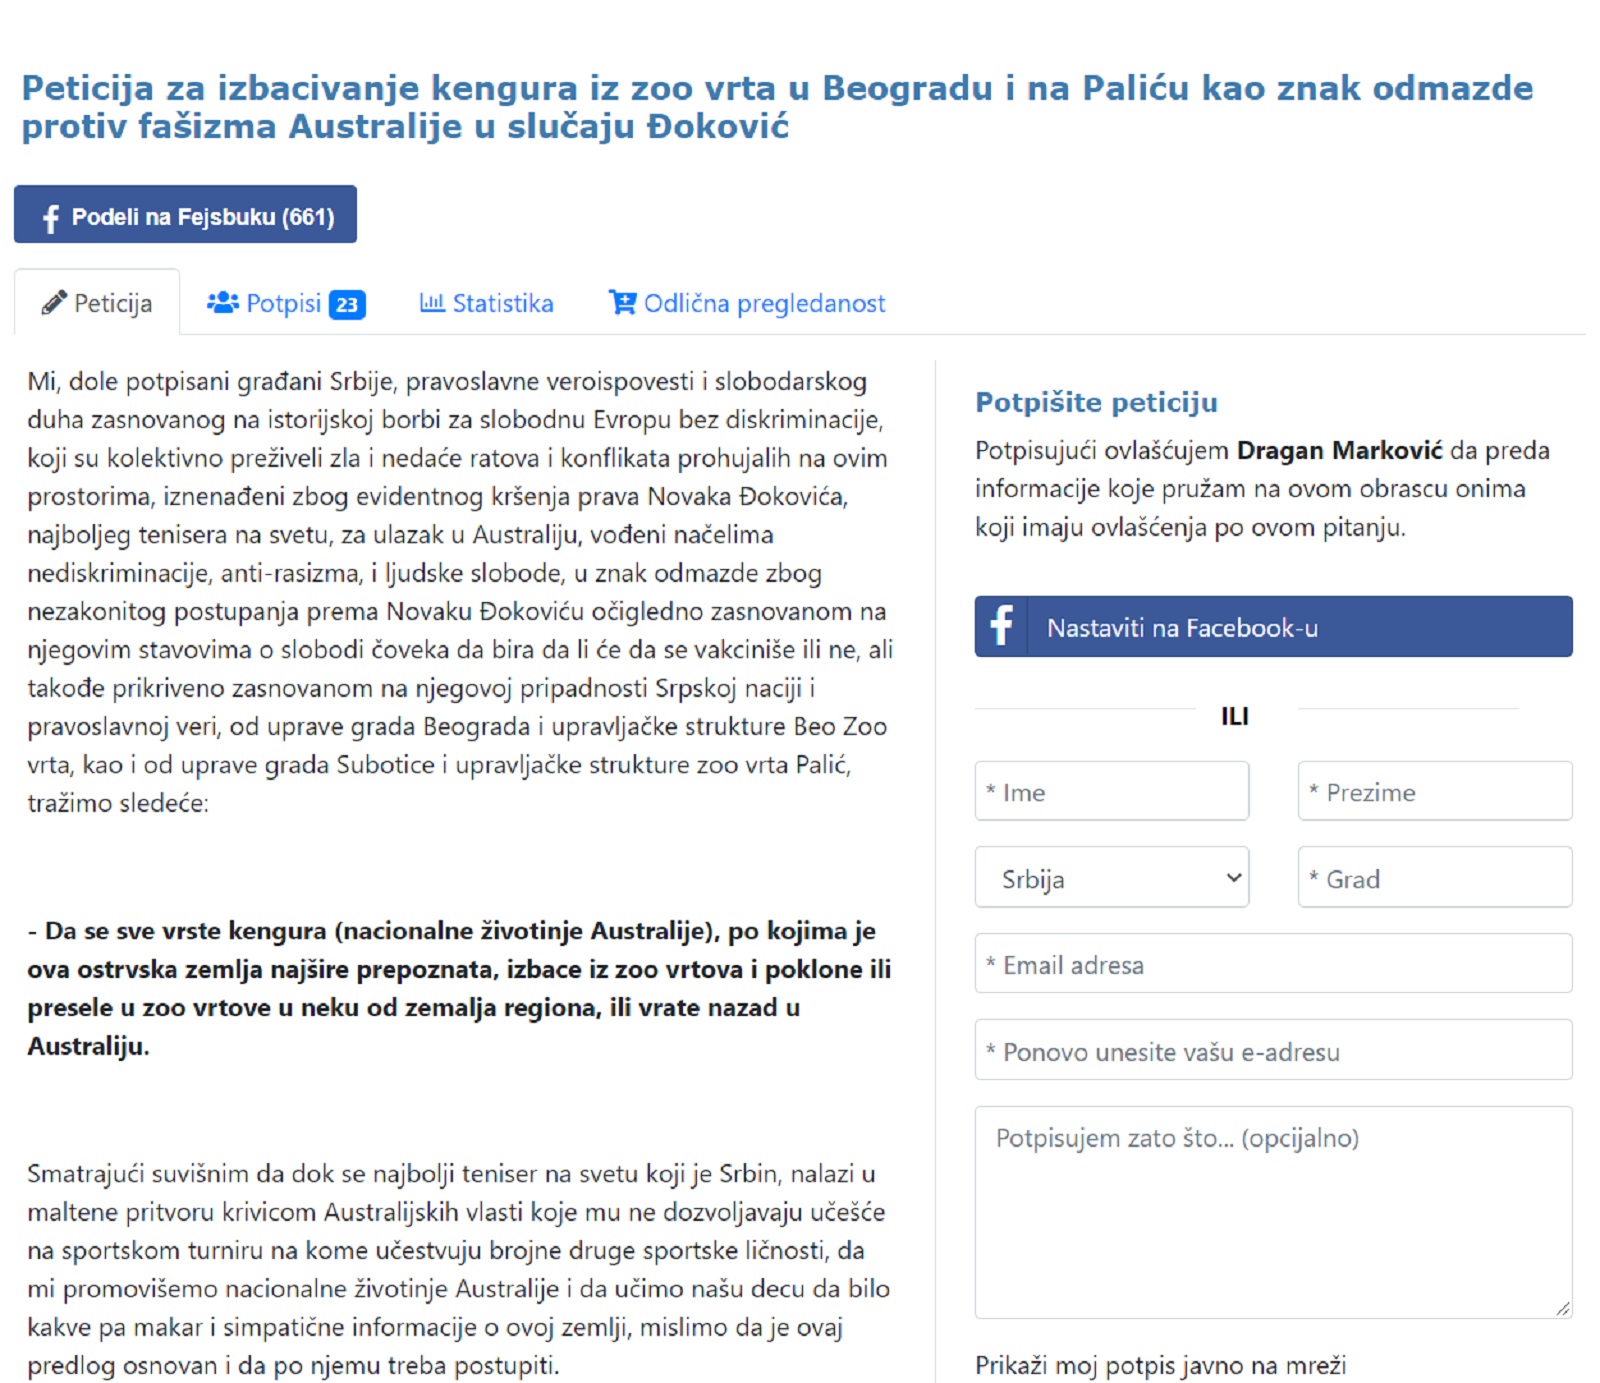Select the Grad text field

[x=1434, y=878]
